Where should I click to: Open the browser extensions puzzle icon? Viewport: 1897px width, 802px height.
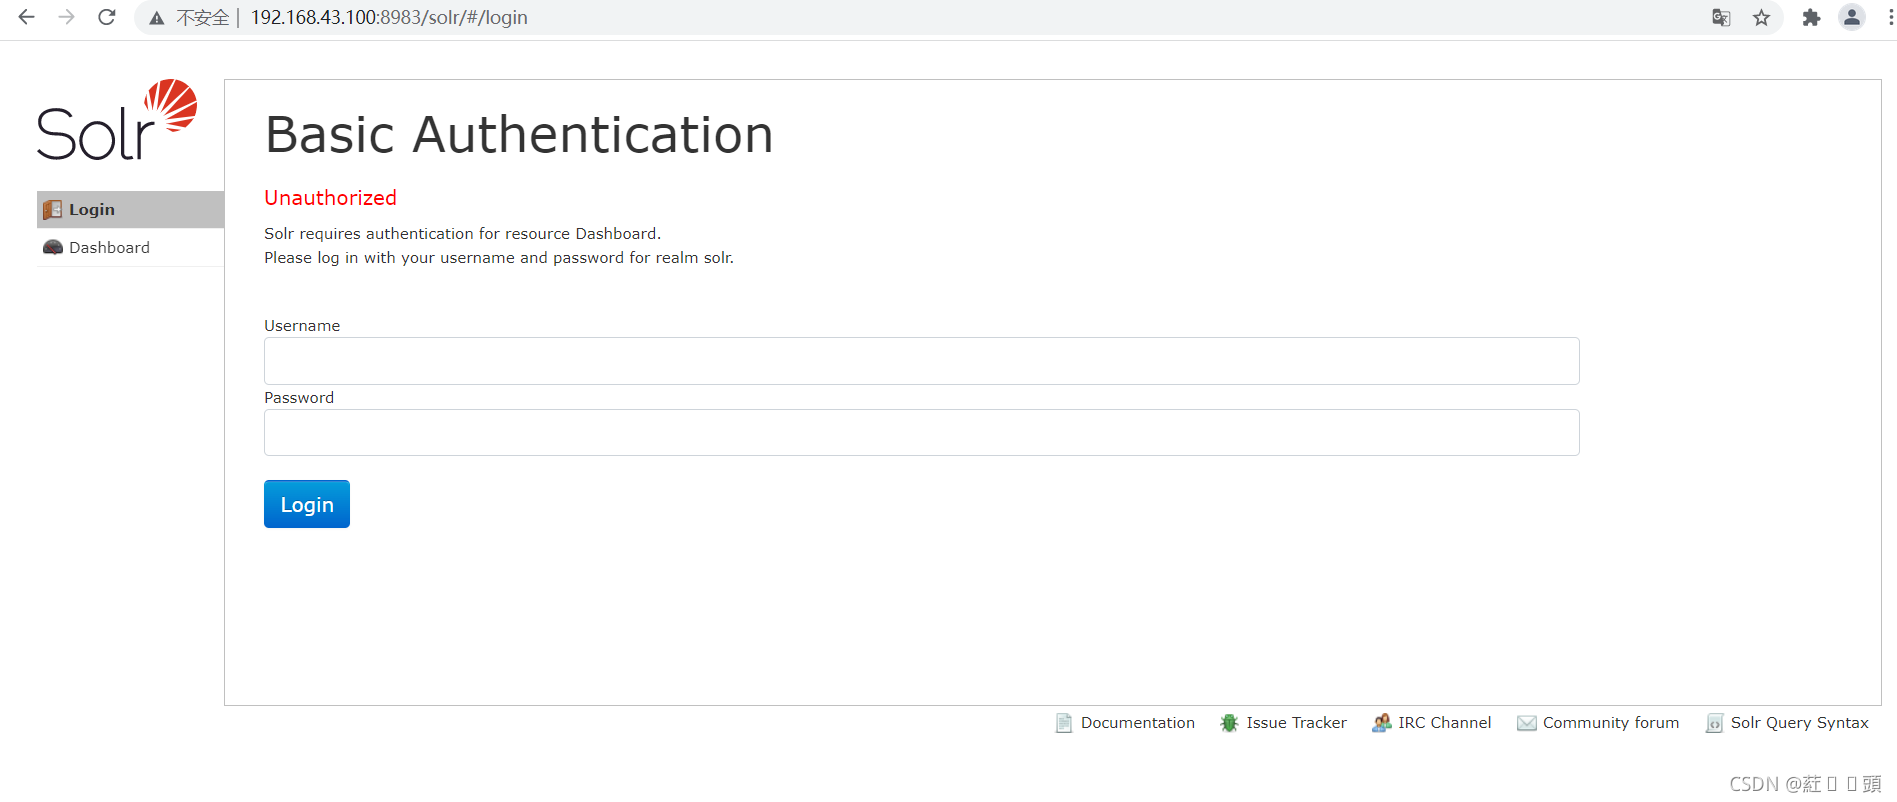coord(1811,18)
